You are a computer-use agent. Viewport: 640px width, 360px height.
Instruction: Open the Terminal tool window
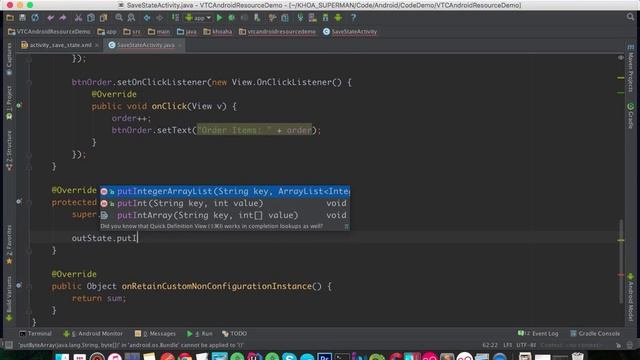point(36,334)
